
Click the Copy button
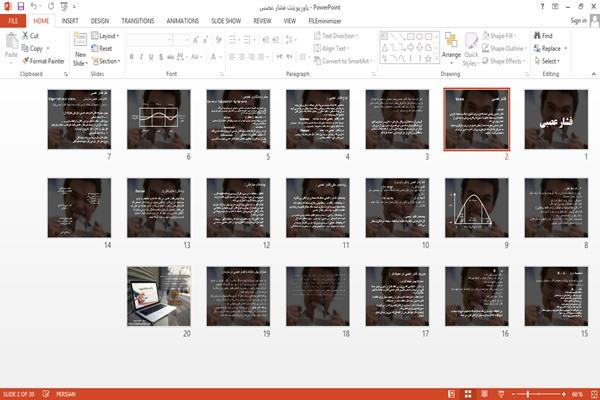[32, 48]
